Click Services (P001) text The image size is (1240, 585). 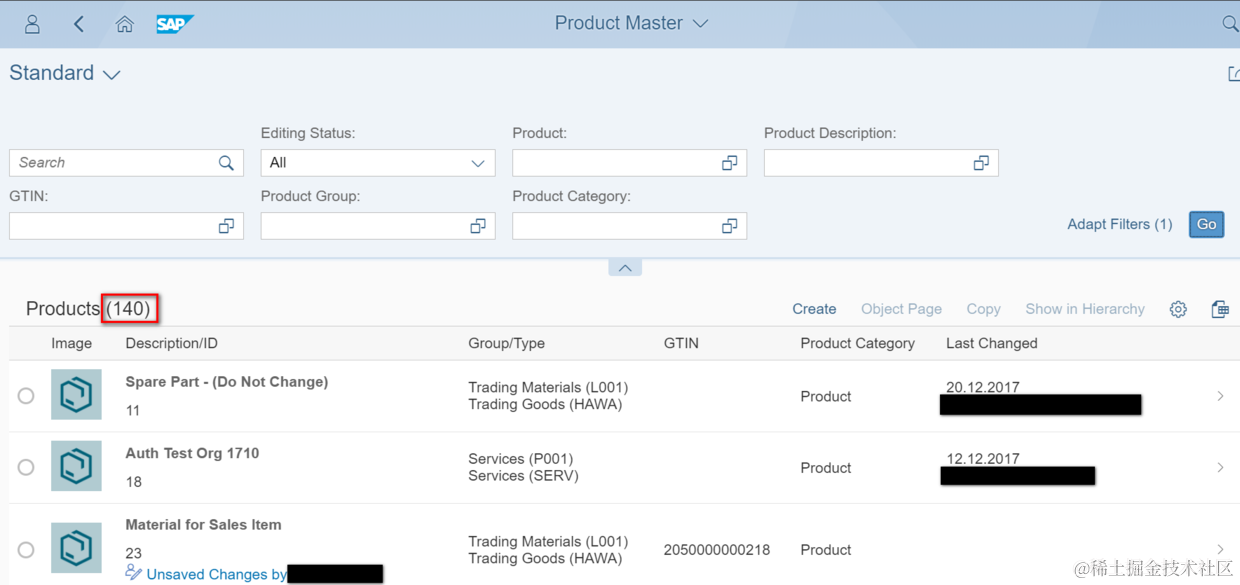pyautogui.click(x=520, y=459)
